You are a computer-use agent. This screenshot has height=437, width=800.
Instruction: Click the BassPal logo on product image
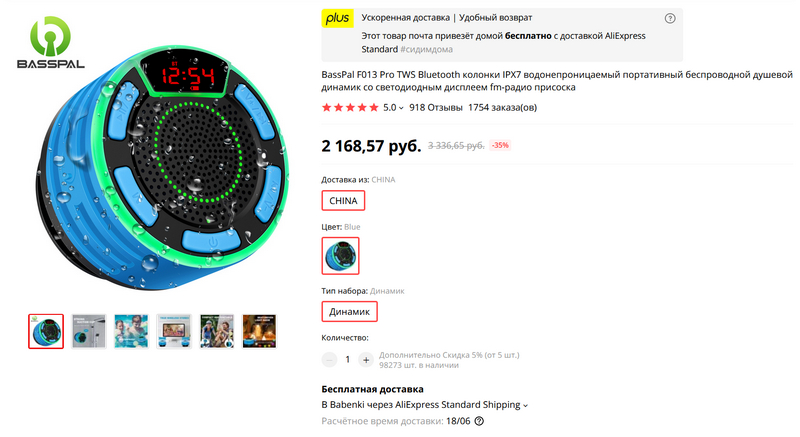pos(51,43)
